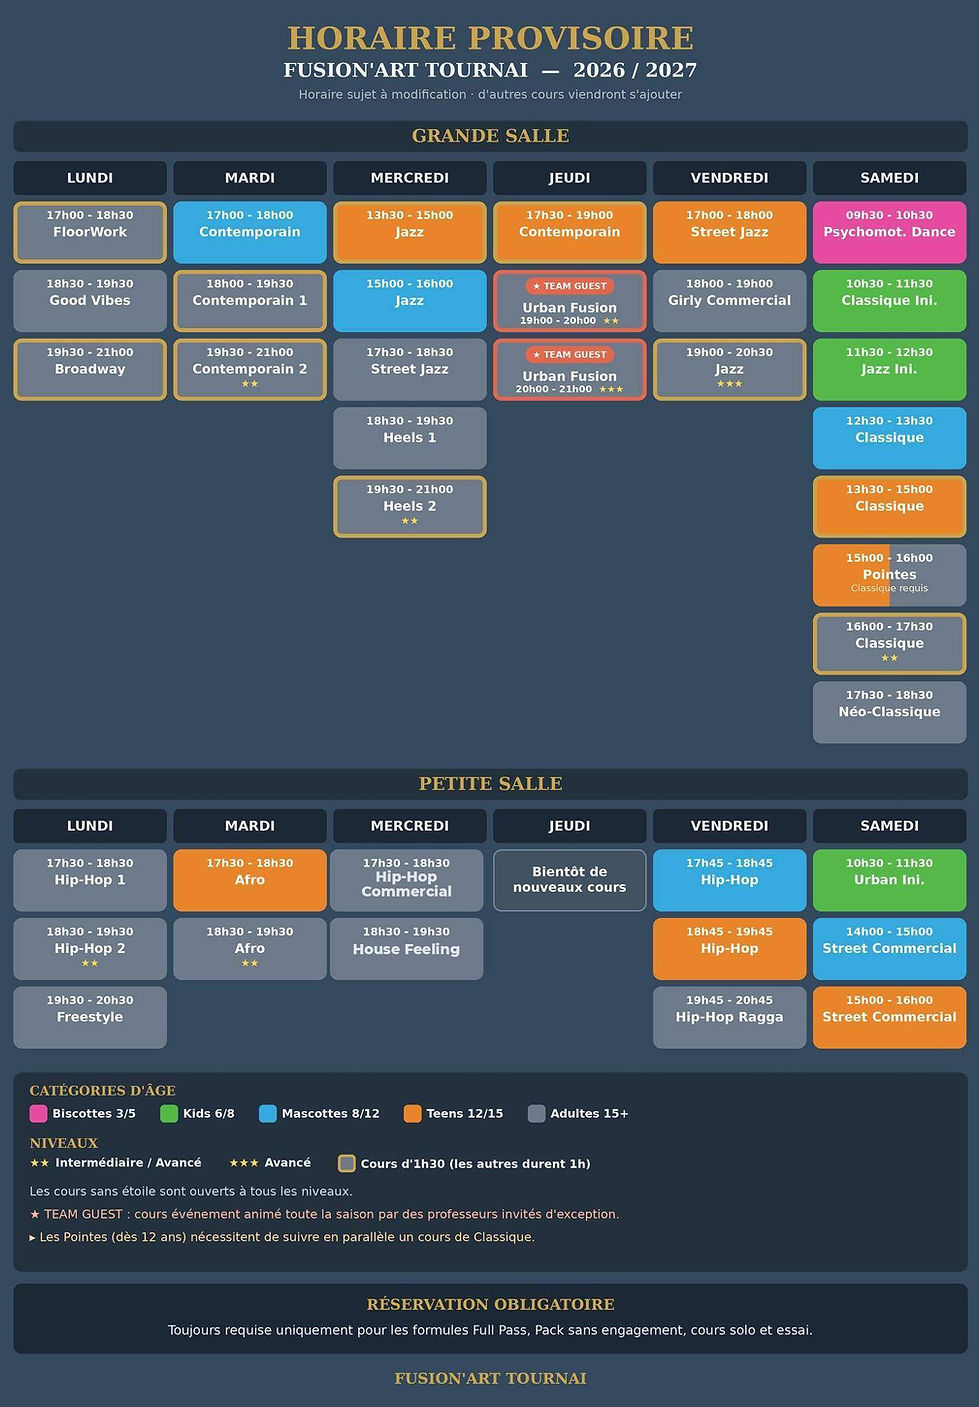This screenshot has width=979, height=1407.
Task: Open Mercredi Street Jazz 17h30 - 18h30
Action: point(410,369)
